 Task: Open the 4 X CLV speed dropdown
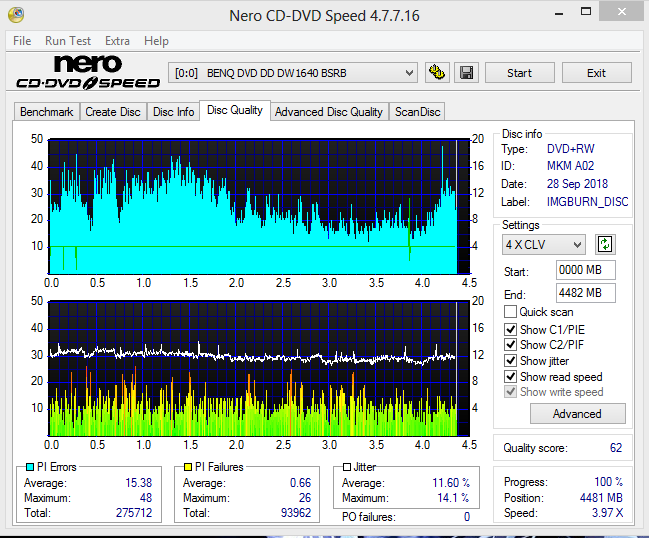coord(543,245)
